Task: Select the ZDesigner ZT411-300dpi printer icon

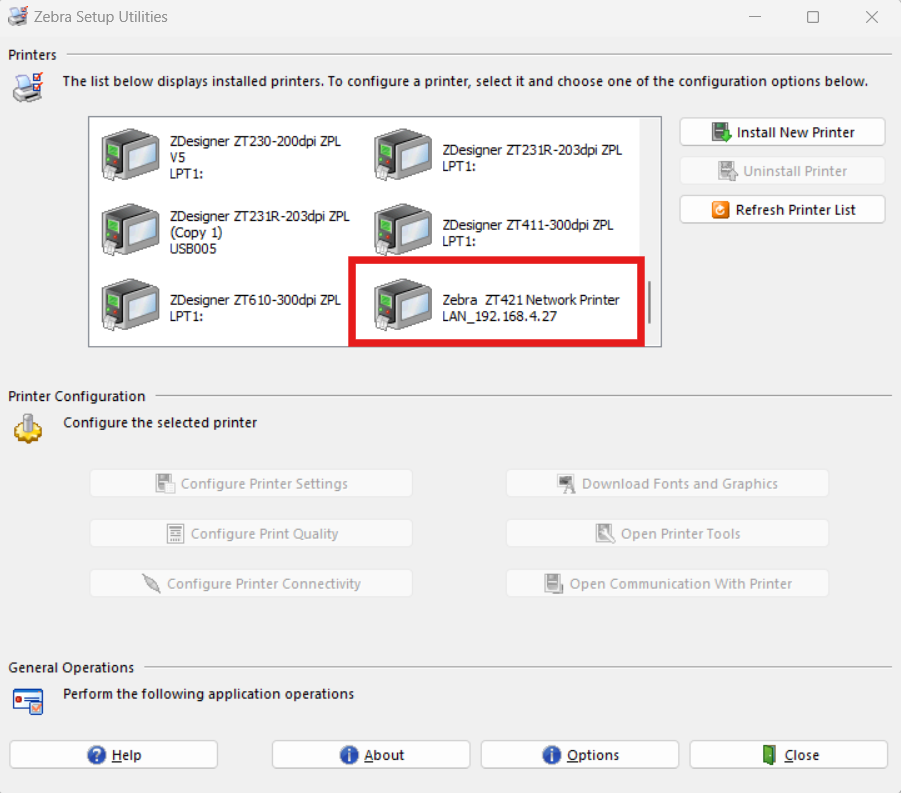Action: 402,230
